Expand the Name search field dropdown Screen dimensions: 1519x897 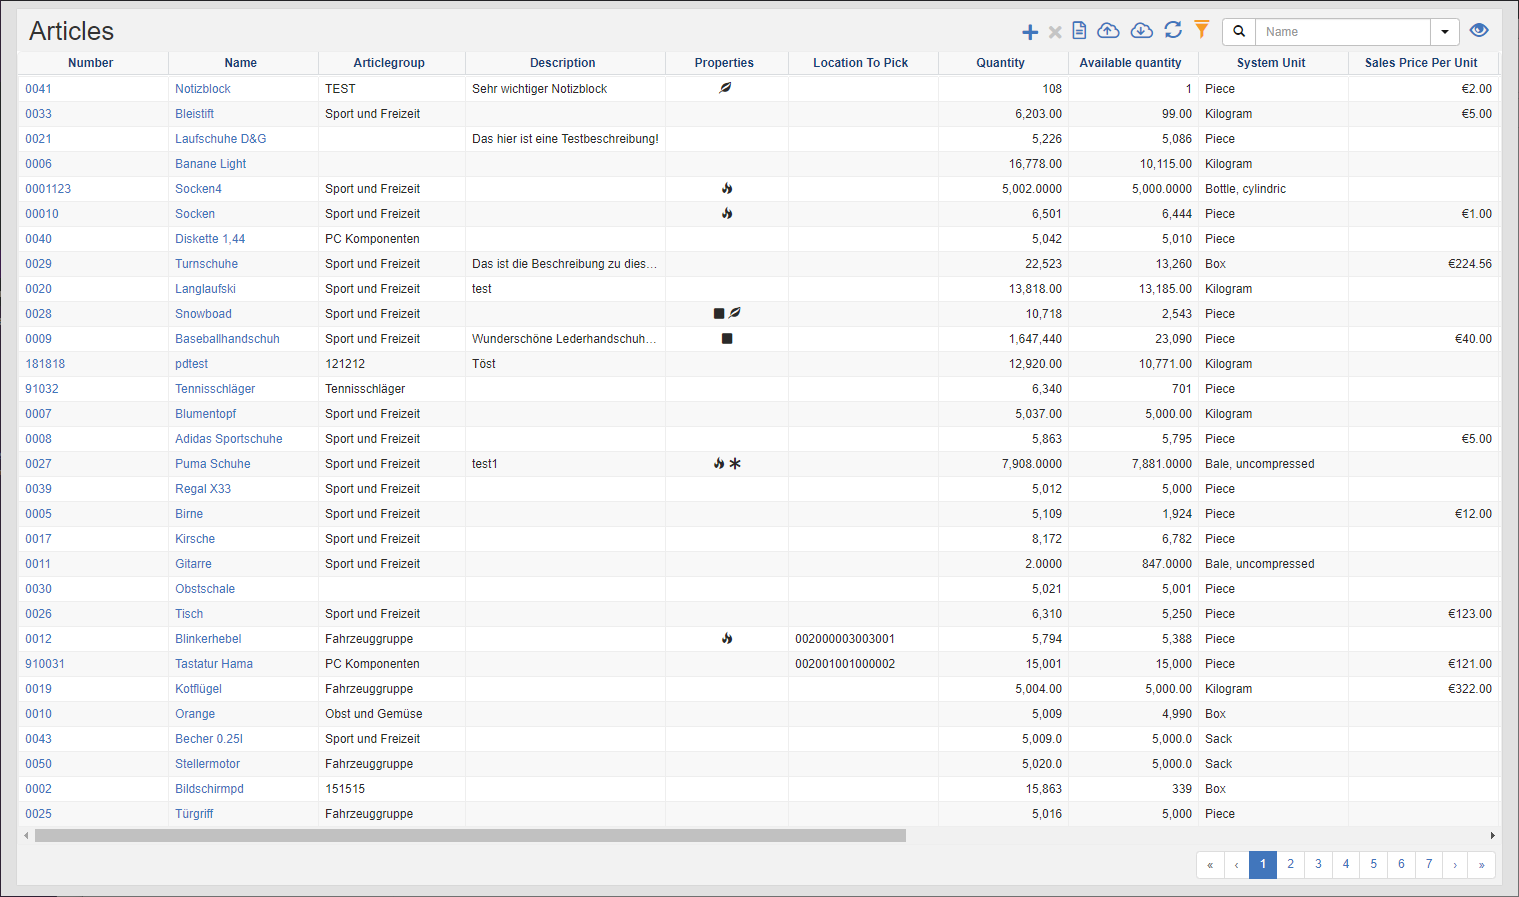[1445, 32]
